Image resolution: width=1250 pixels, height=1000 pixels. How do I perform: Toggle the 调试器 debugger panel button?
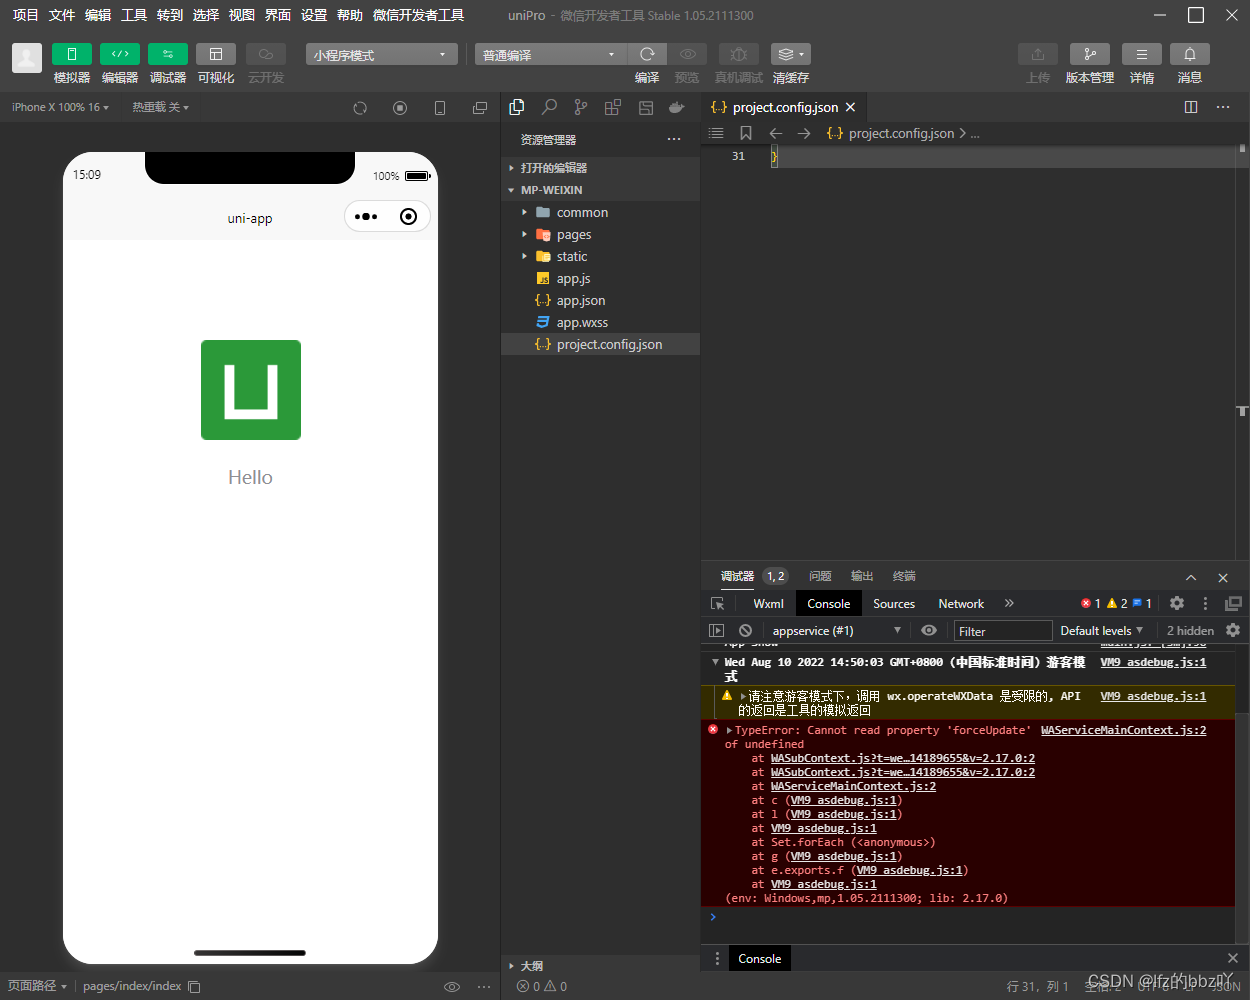pos(168,54)
